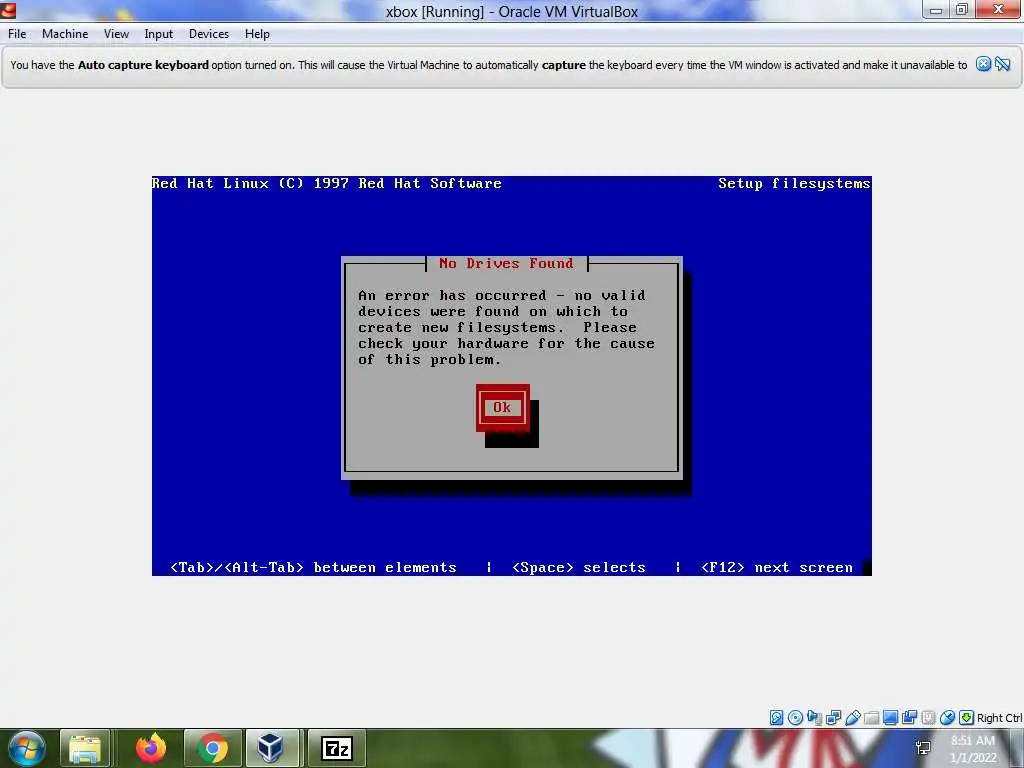The height and width of the screenshot is (768, 1024).
Task: Click the CPU/processor status icon
Action: [x=928, y=718]
